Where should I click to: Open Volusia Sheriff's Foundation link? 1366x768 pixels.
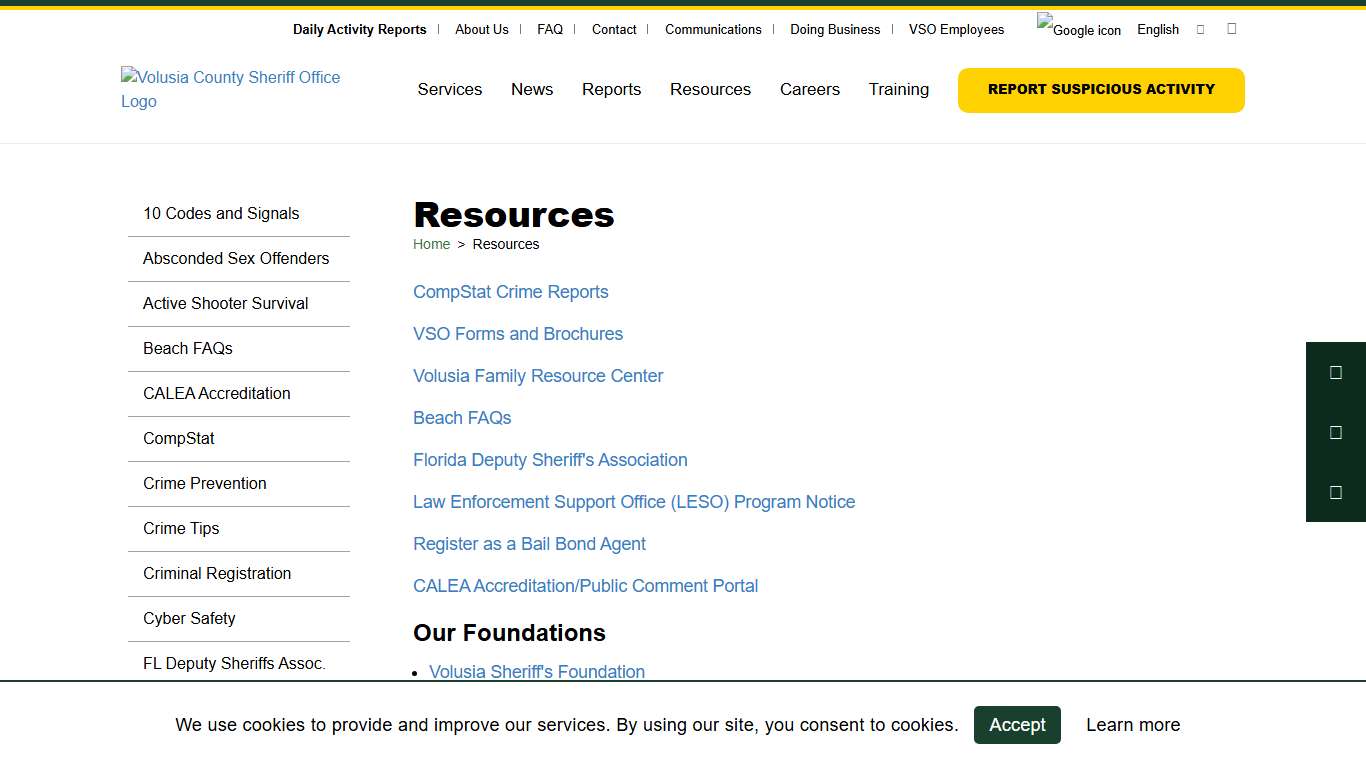(x=537, y=671)
